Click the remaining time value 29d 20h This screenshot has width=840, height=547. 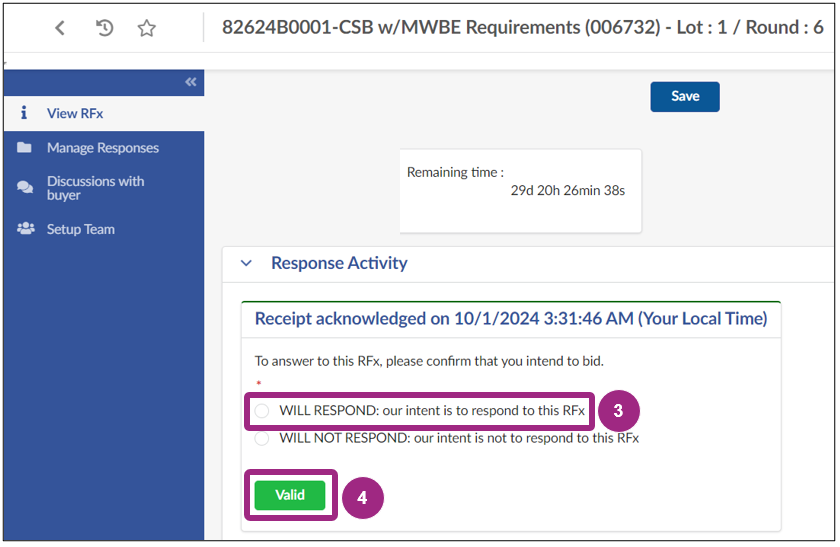[568, 191]
